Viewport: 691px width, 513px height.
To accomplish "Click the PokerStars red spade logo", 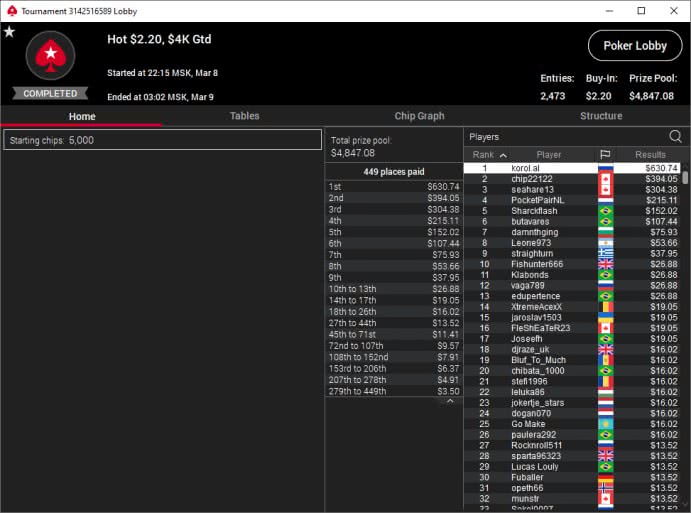I will [50, 58].
